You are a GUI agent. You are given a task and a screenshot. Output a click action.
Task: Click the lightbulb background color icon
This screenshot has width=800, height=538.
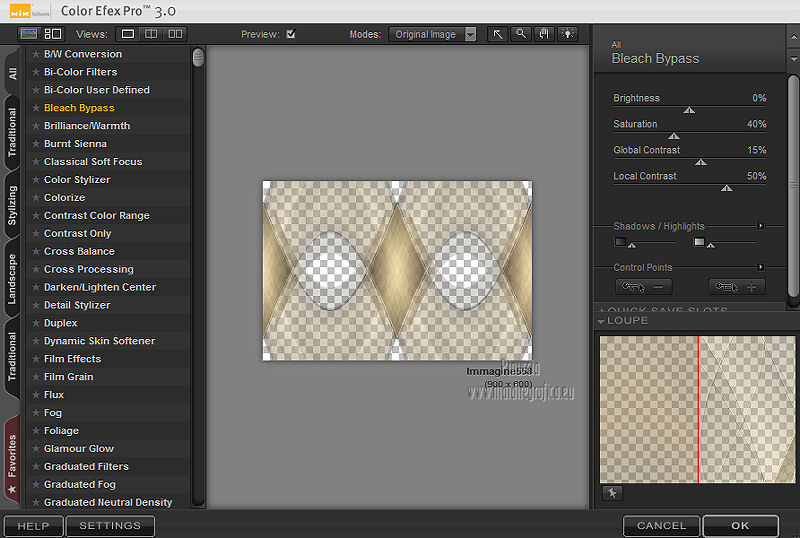[568, 34]
